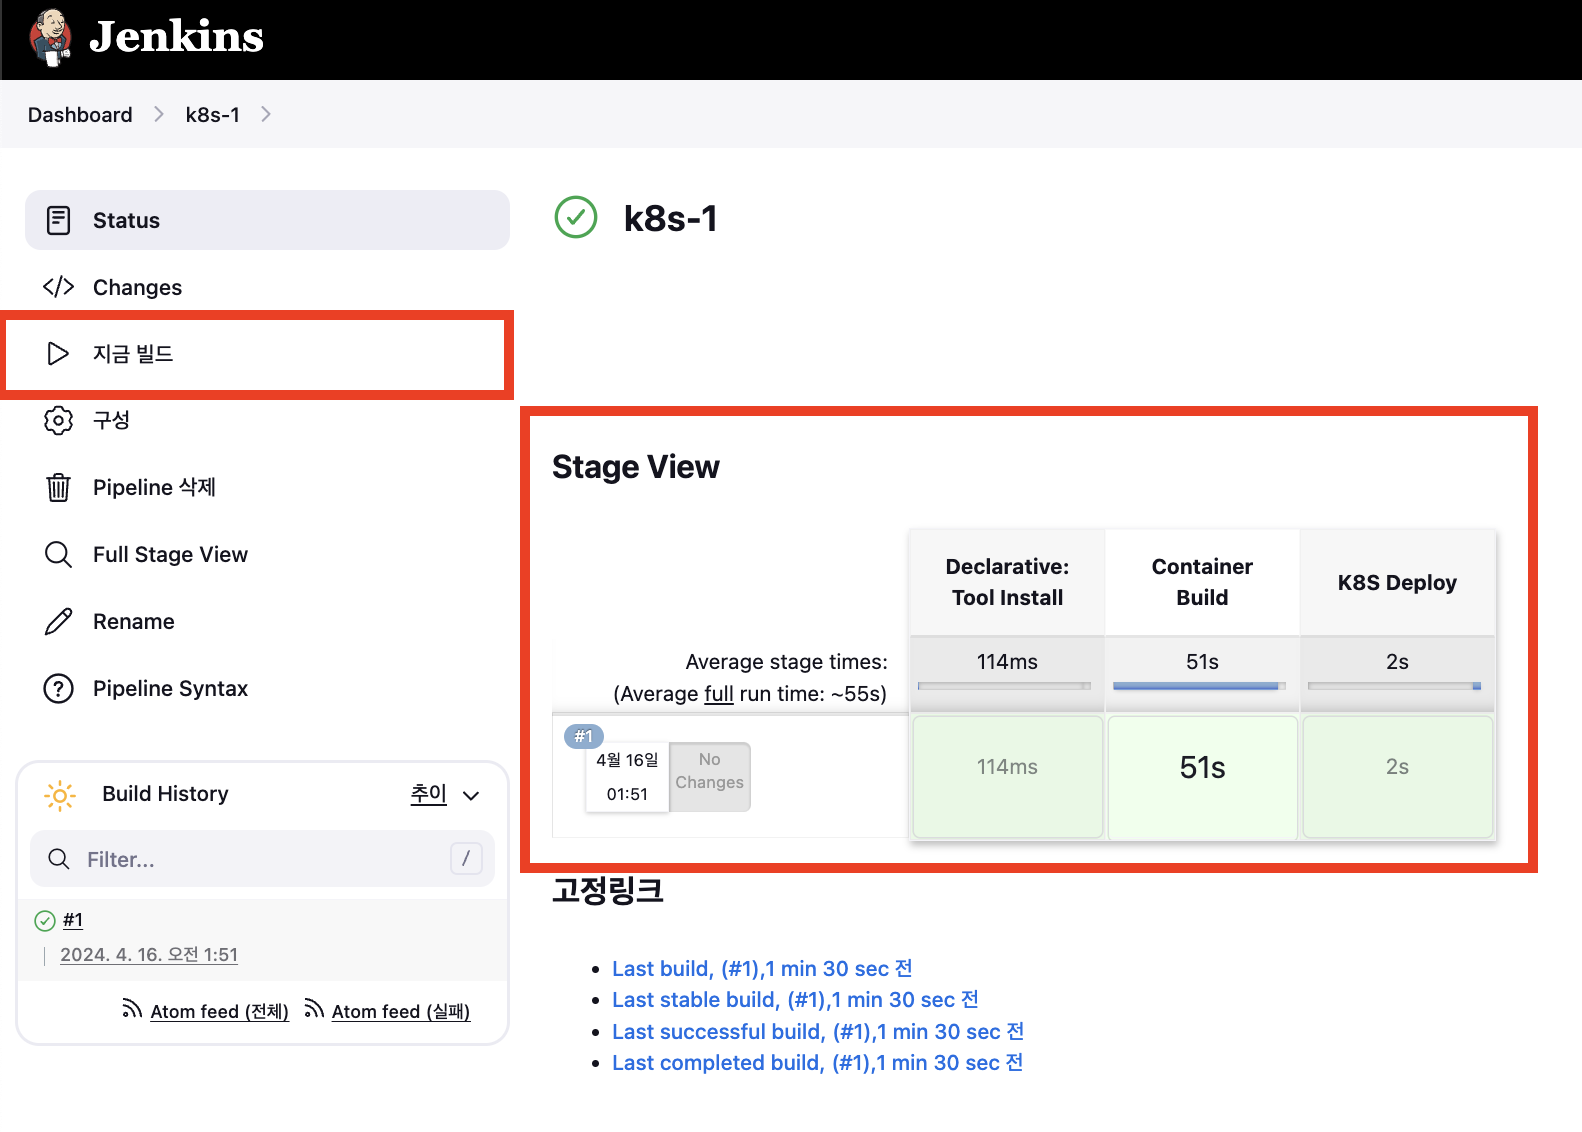Click build #1 success status icon
This screenshot has height=1132, width=1582.
tap(45, 921)
